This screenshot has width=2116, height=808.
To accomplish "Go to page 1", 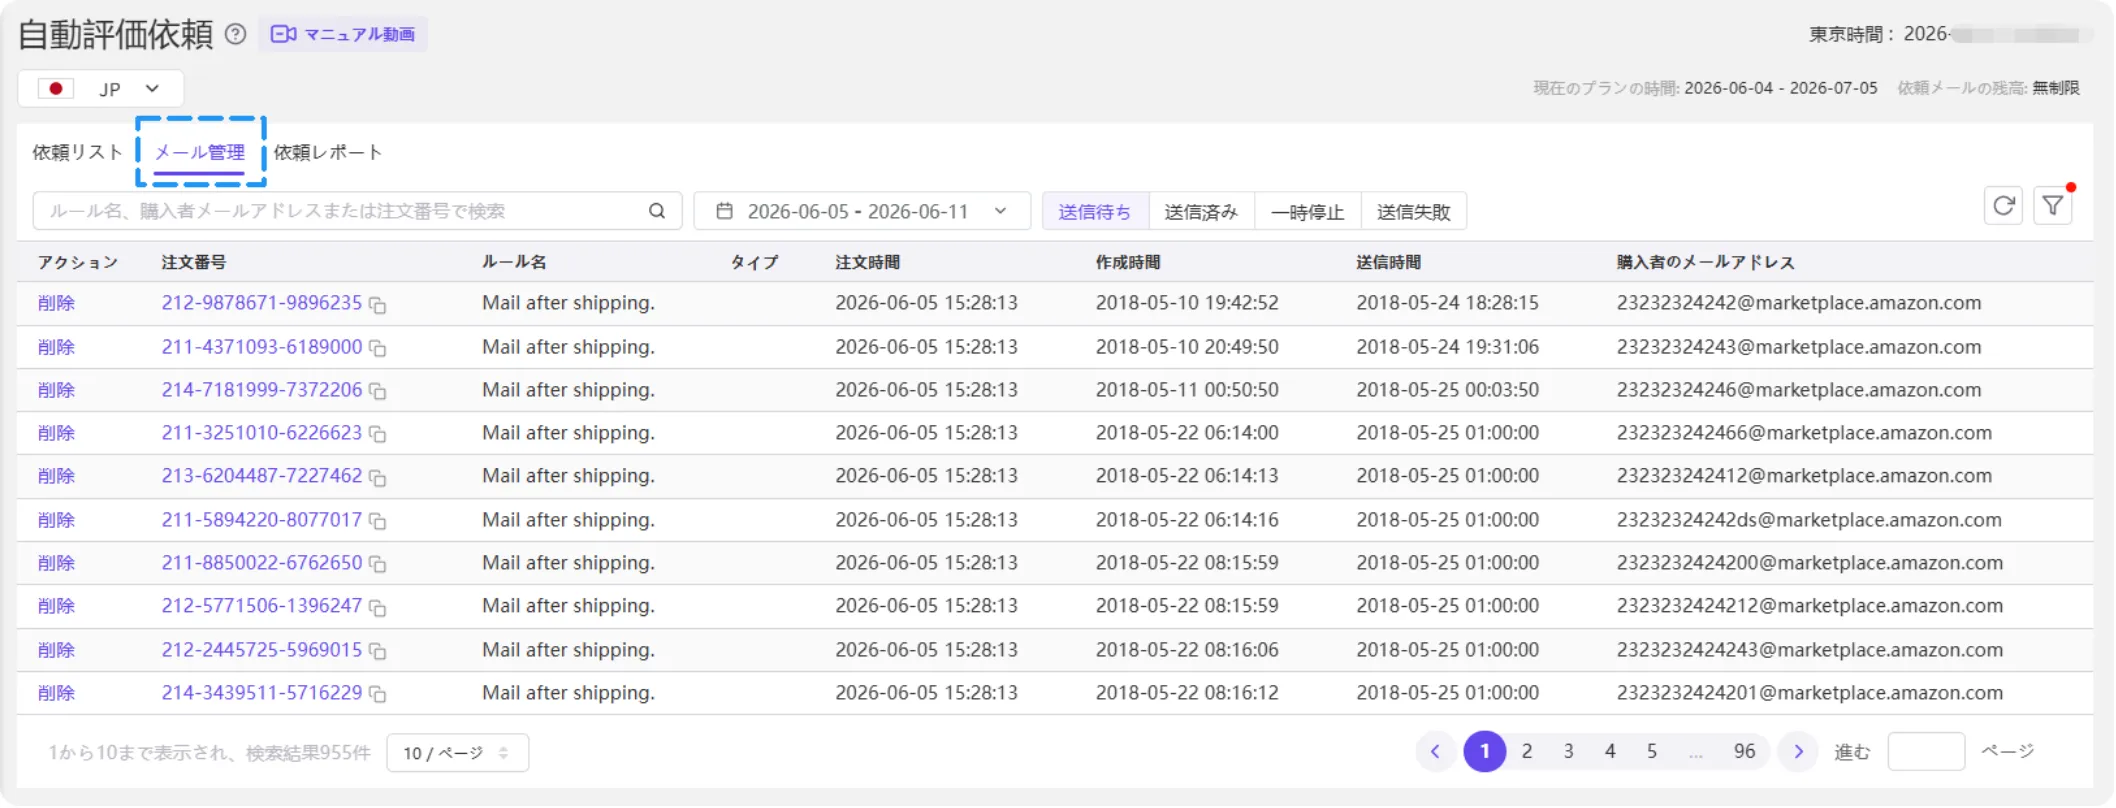I will pos(1485,751).
